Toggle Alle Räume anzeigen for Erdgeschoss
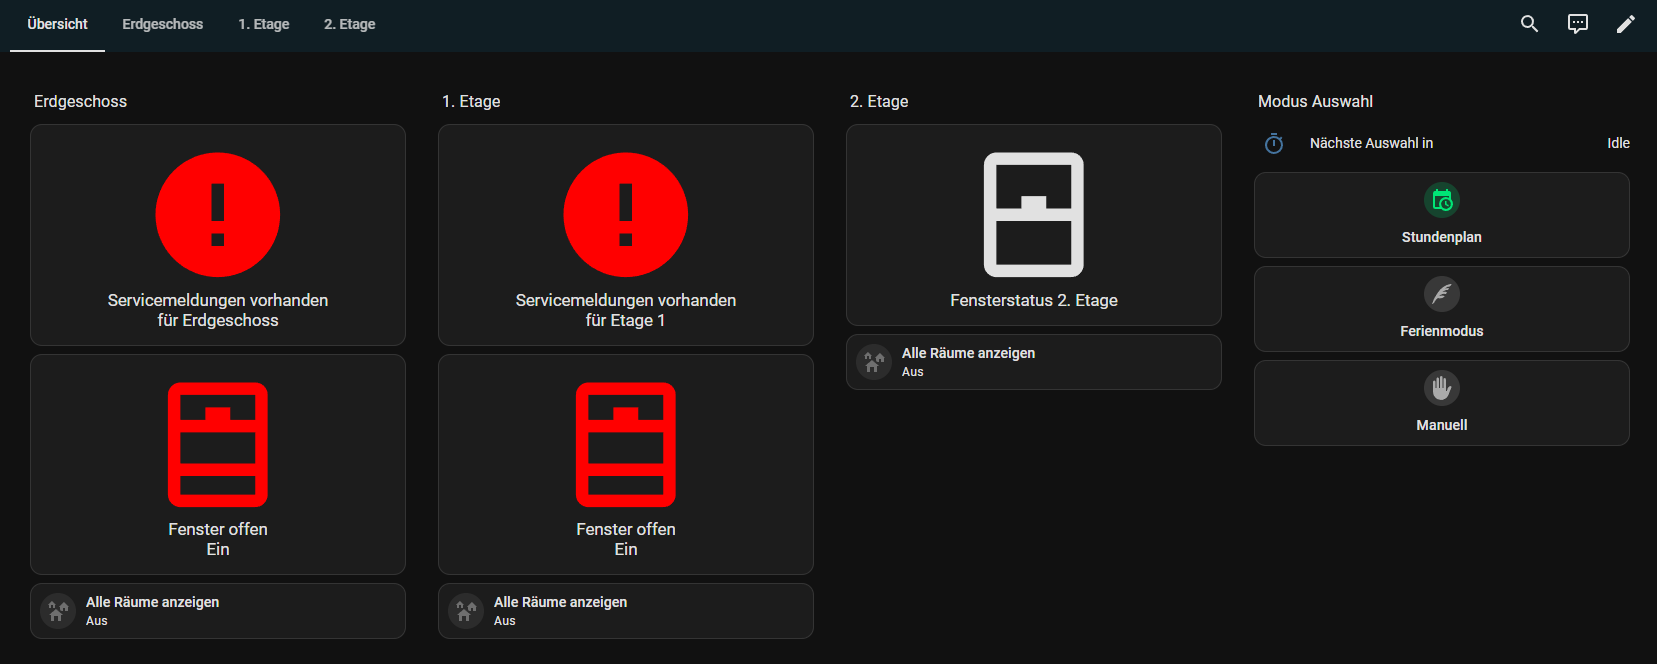 coord(218,611)
